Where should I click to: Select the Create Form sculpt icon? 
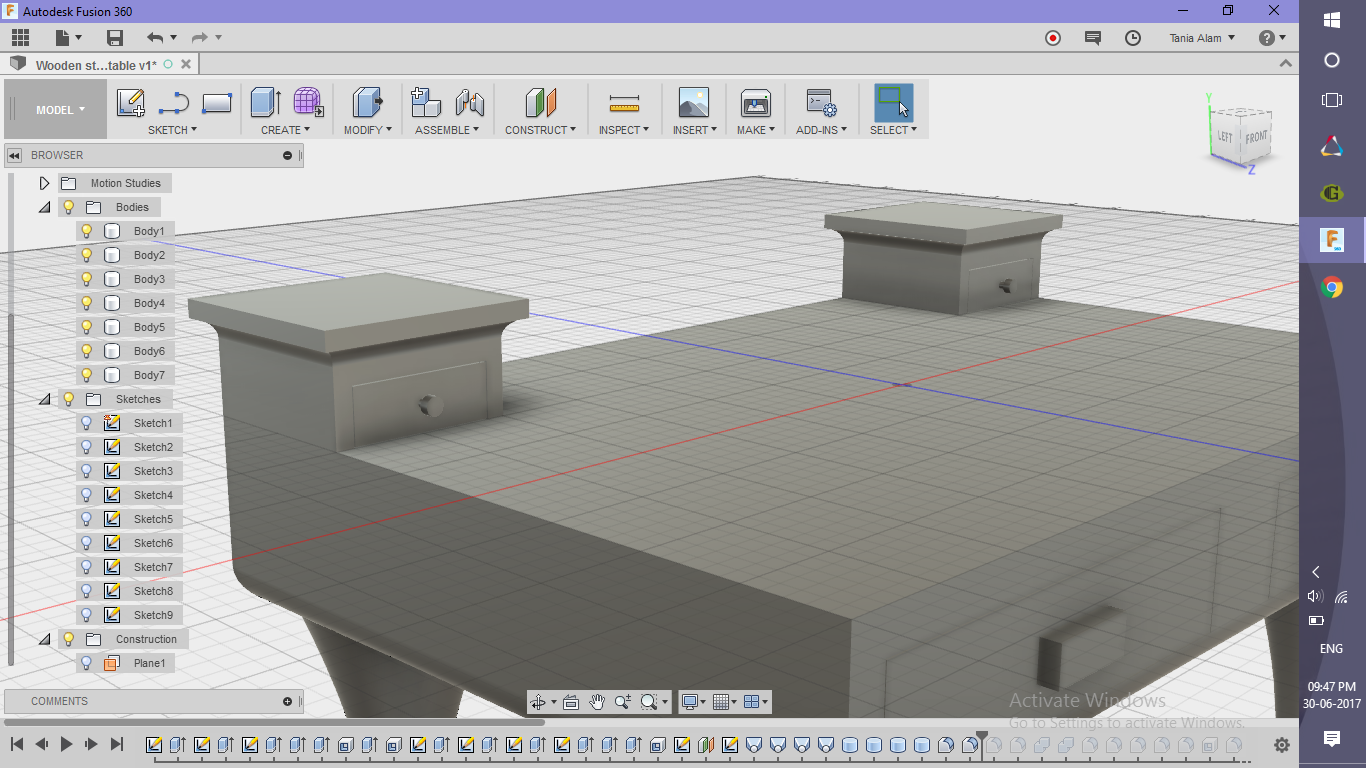pos(308,103)
